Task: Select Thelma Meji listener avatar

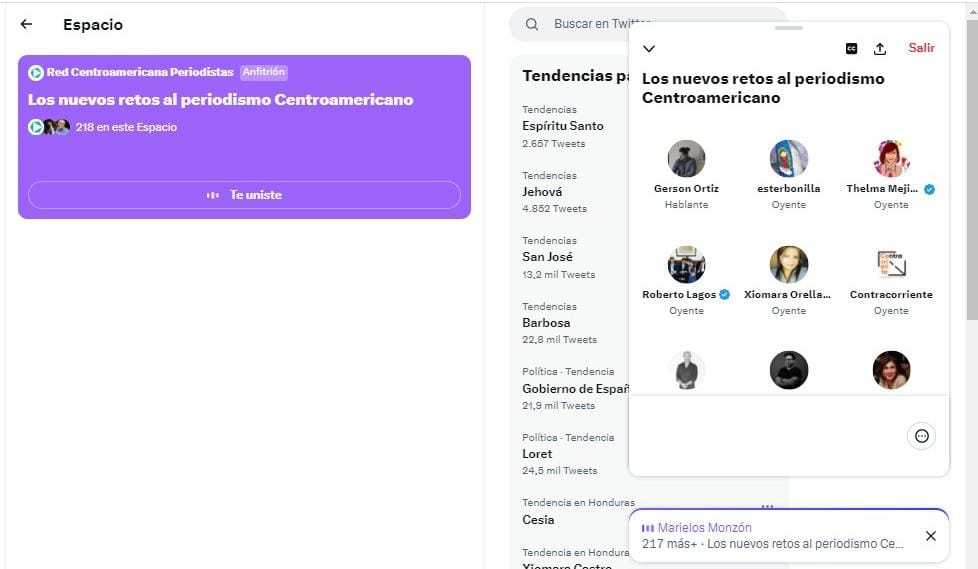Action: tap(891, 158)
